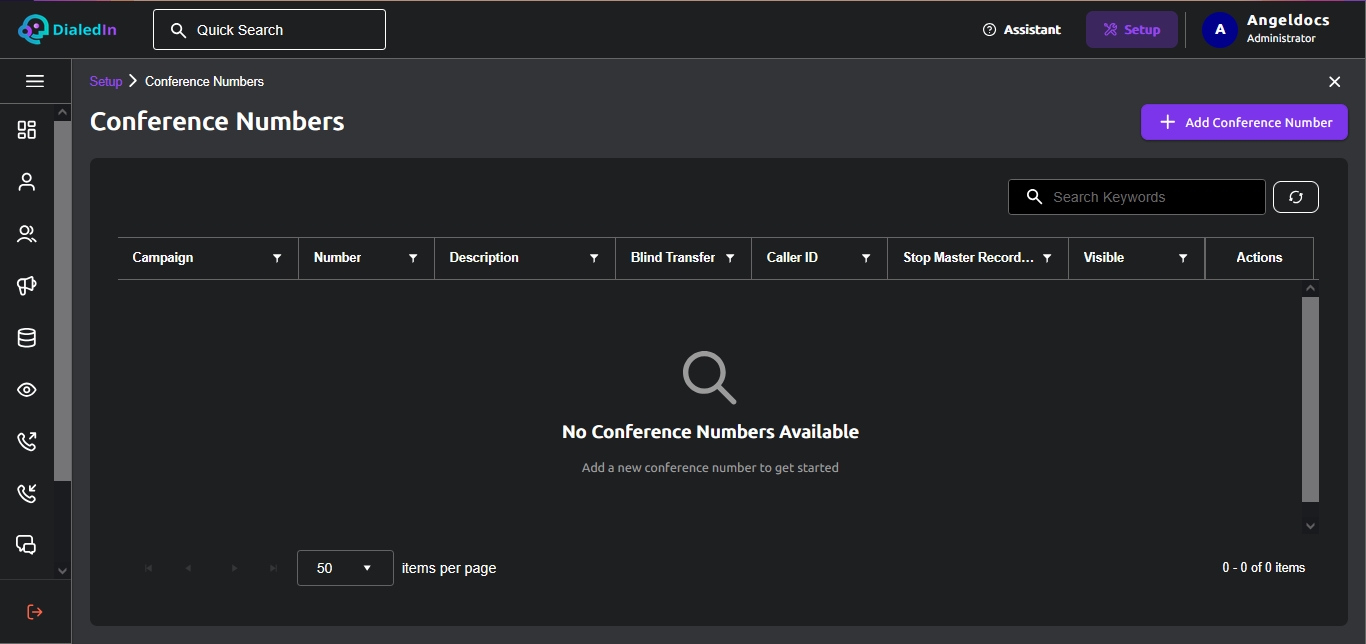Sort by Blind Transfer column header

673,258
